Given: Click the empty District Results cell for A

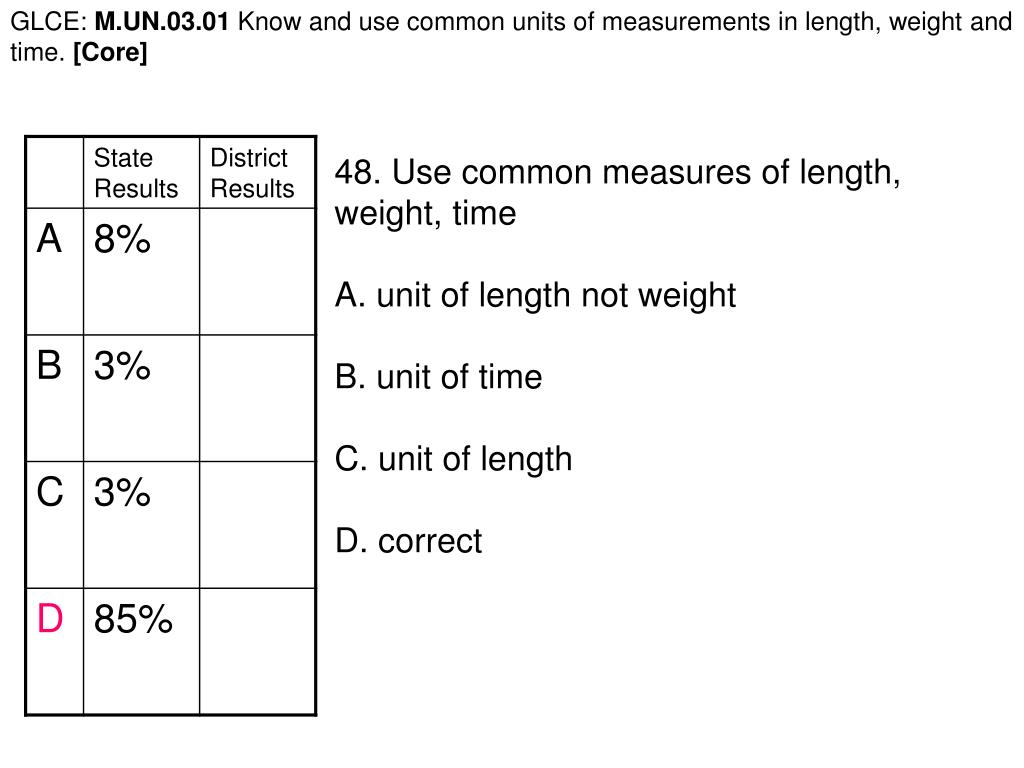Looking at the screenshot, I should [257, 272].
